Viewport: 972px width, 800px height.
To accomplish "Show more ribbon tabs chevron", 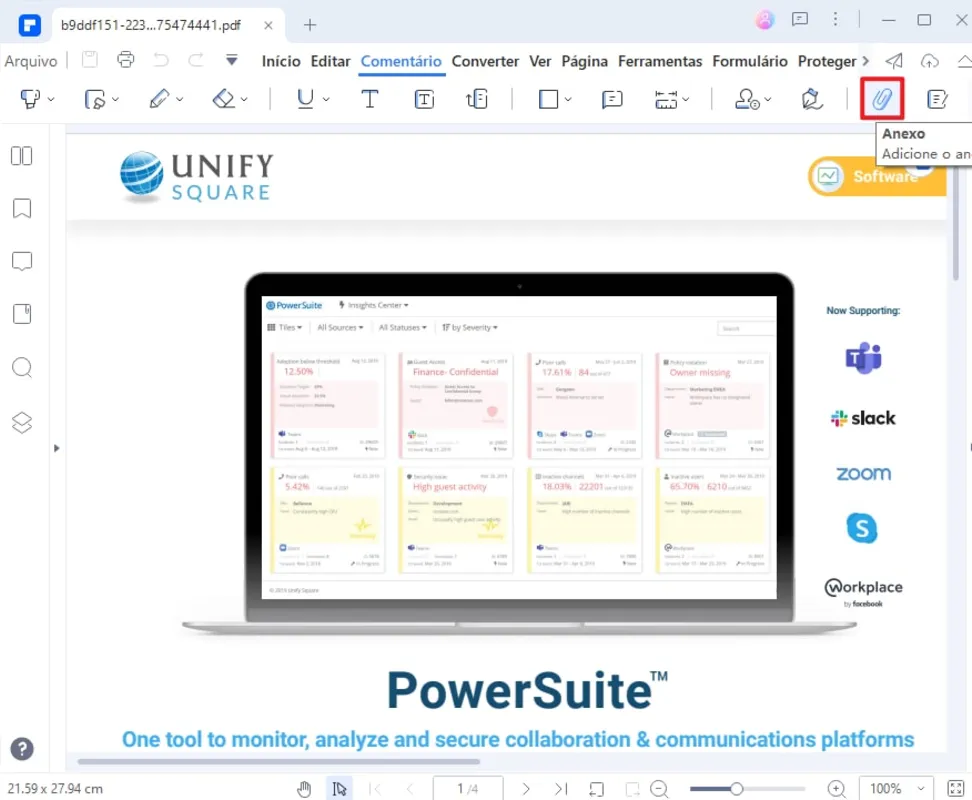I will pos(866,61).
